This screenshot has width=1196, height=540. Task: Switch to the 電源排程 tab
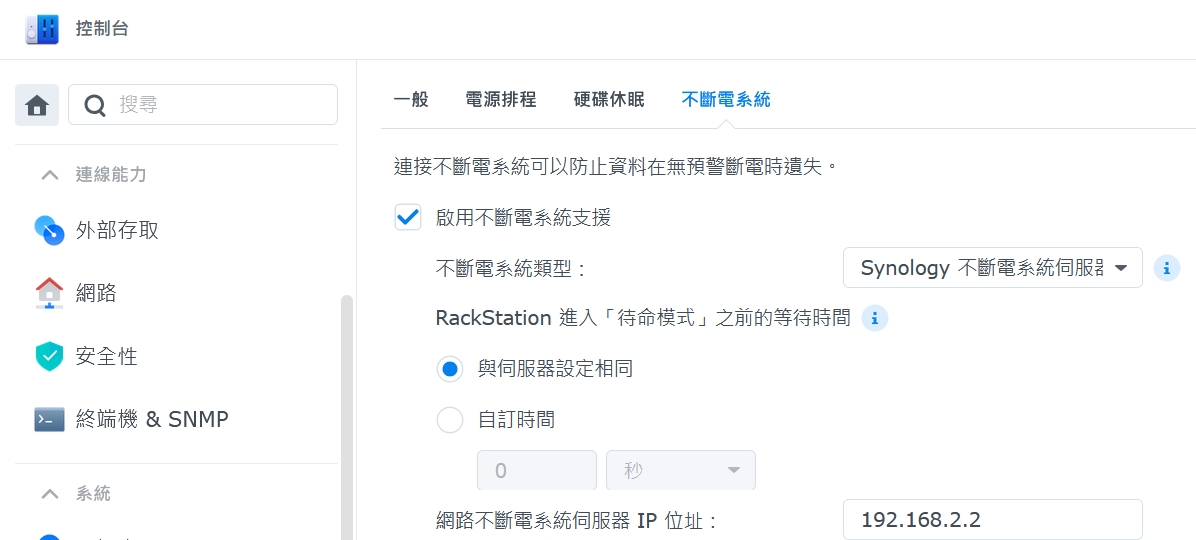coord(501,99)
